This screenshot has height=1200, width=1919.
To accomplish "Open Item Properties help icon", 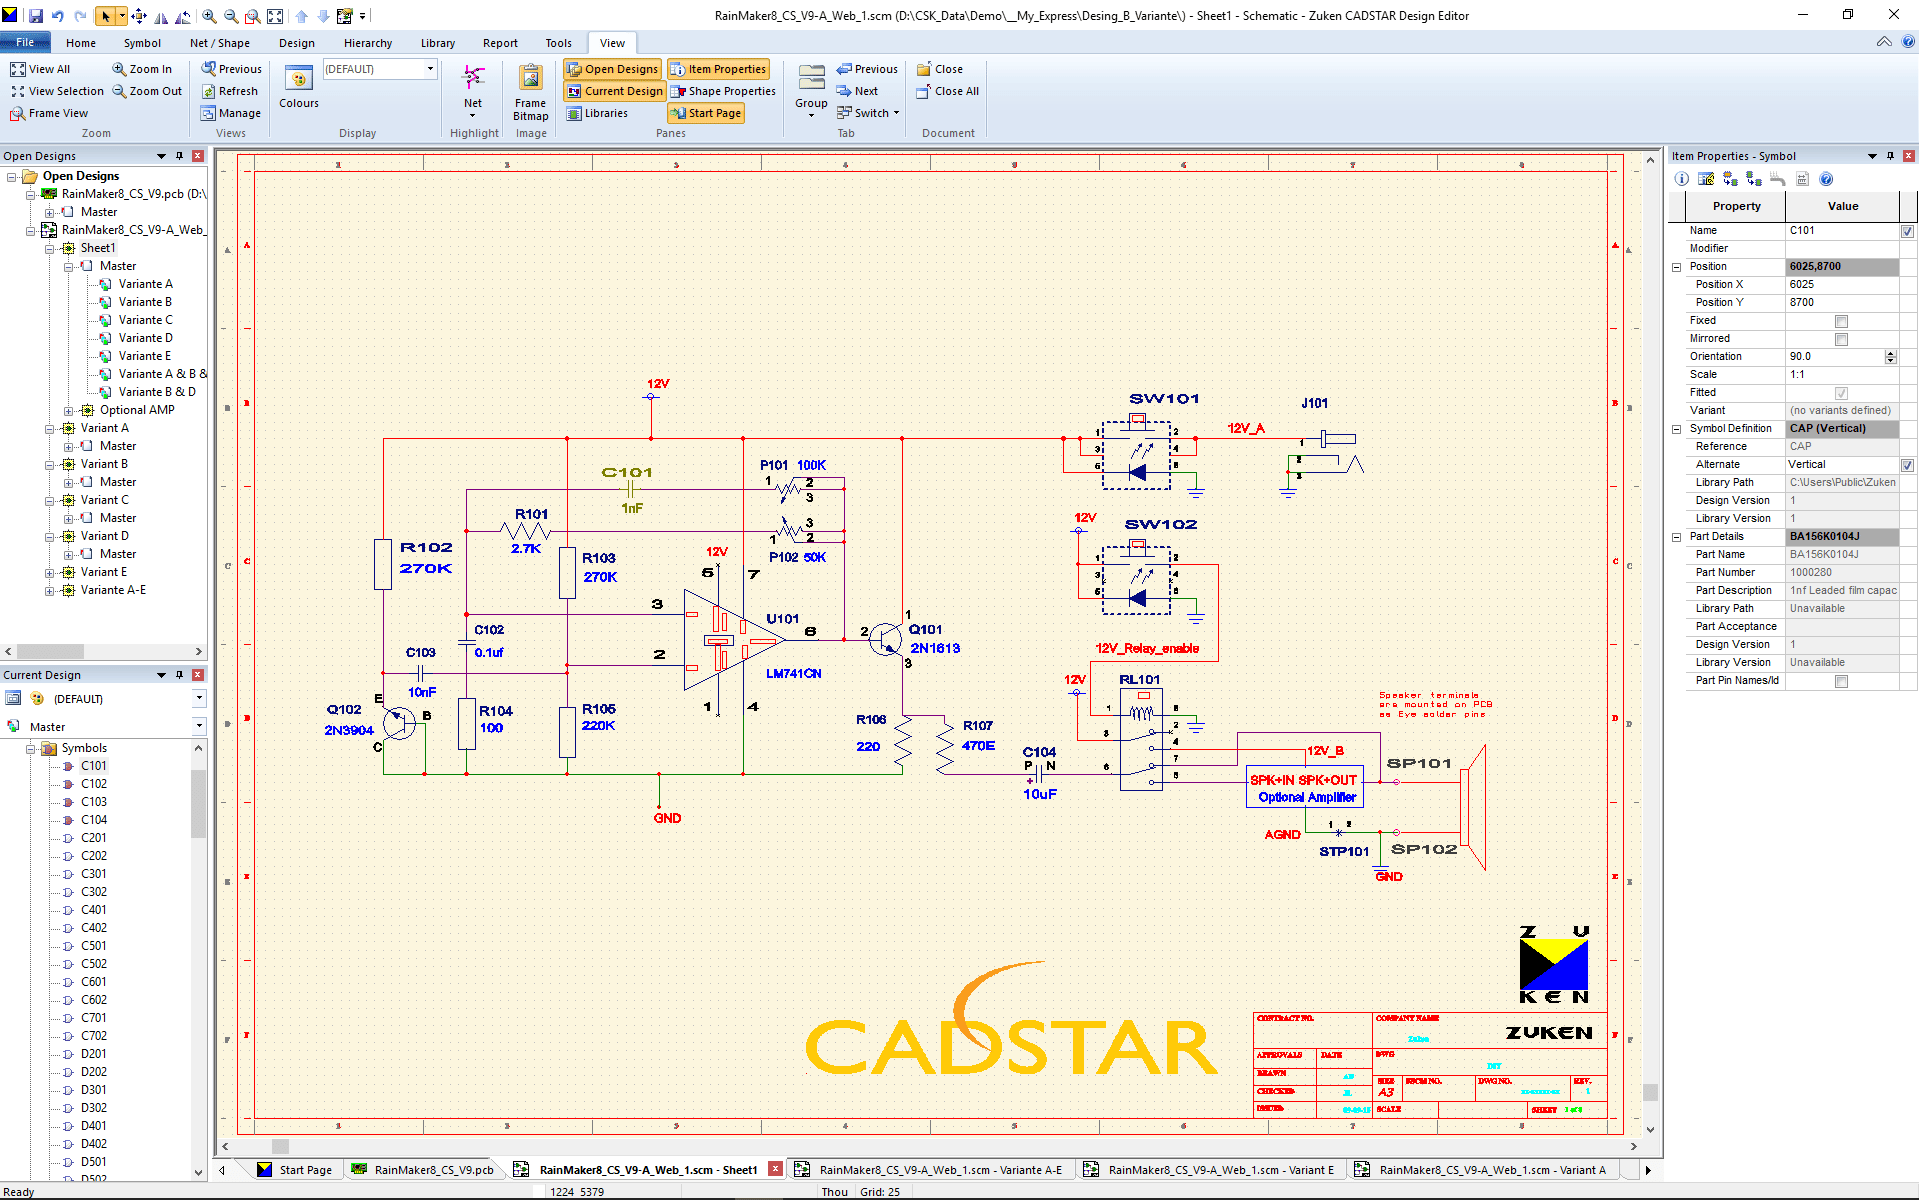I will pyautogui.click(x=1826, y=179).
